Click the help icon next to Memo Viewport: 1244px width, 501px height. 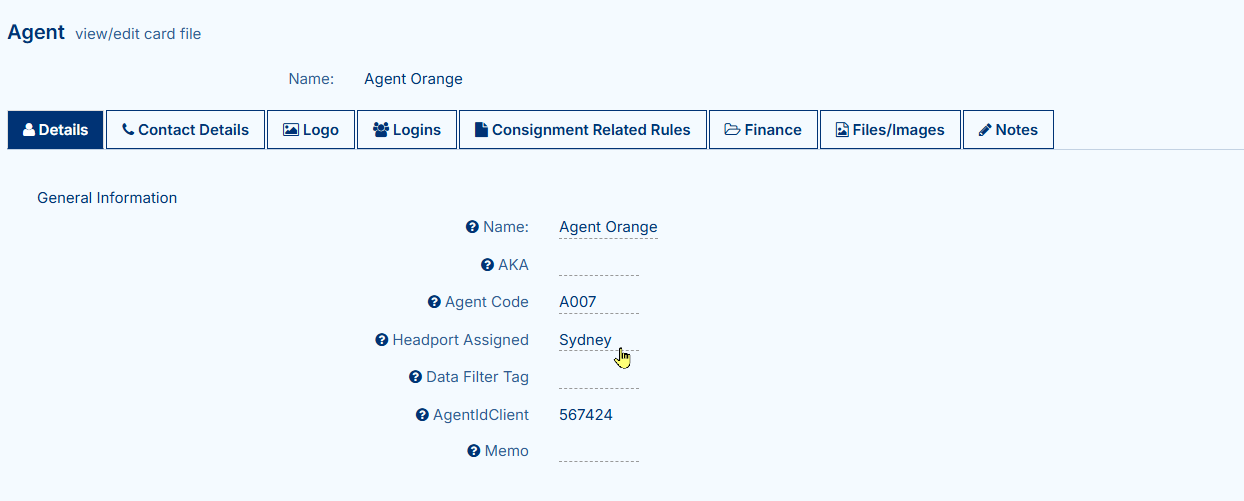474,451
